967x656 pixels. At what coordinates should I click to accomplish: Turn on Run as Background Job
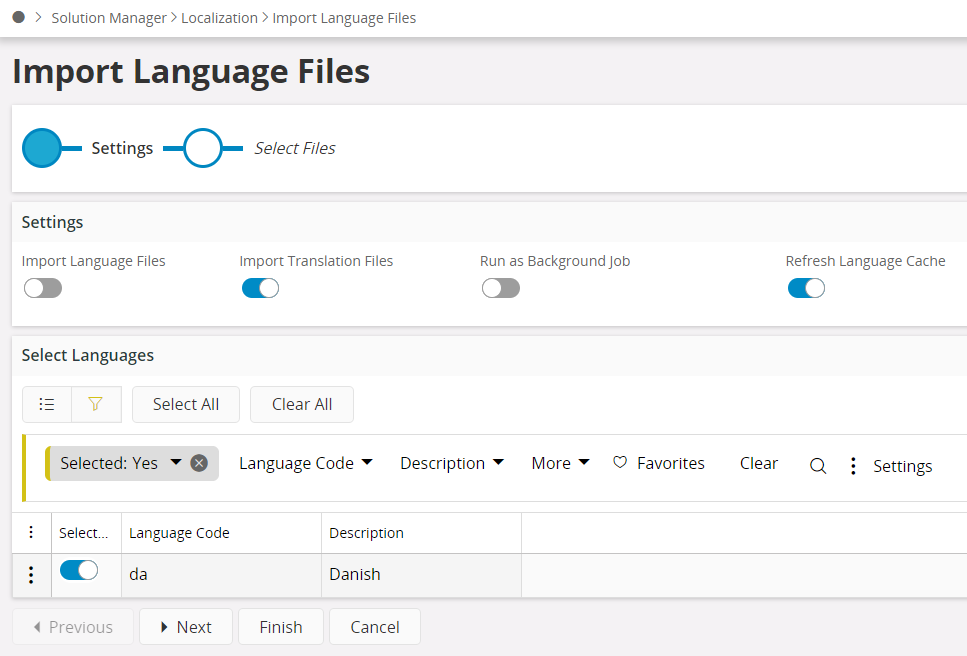(x=500, y=288)
